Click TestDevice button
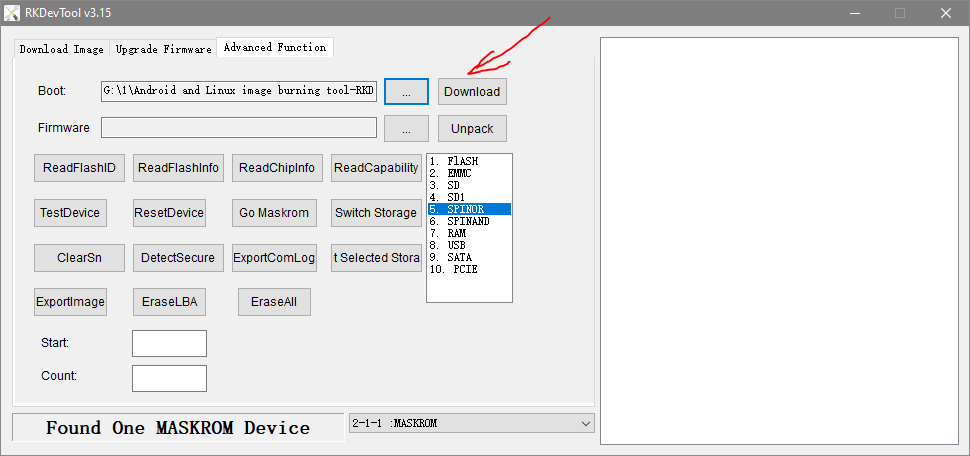The width and height of the screenshot is (970, 456). [70, 213]
